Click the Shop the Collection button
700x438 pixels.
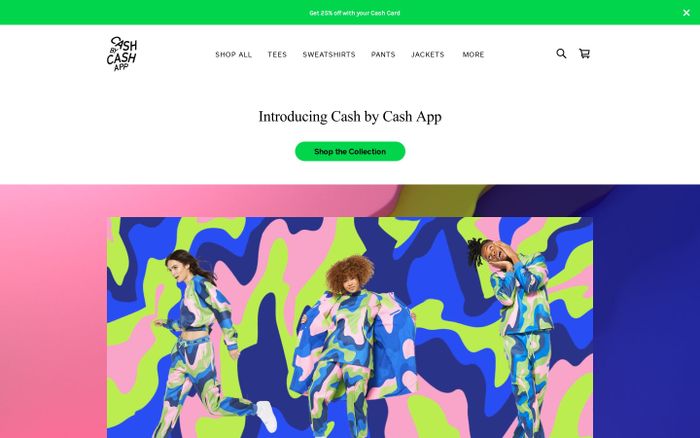pos(350,151)
